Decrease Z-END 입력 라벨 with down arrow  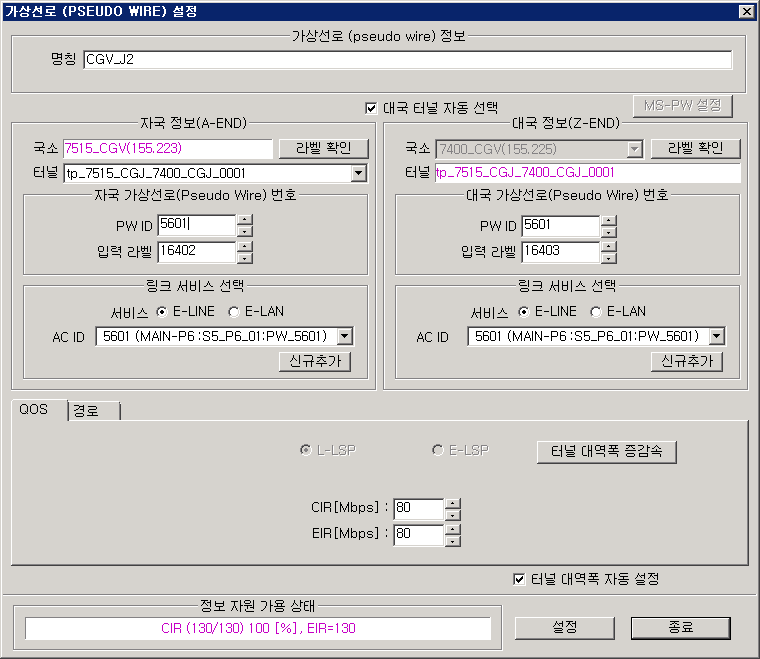pos(608,258)
